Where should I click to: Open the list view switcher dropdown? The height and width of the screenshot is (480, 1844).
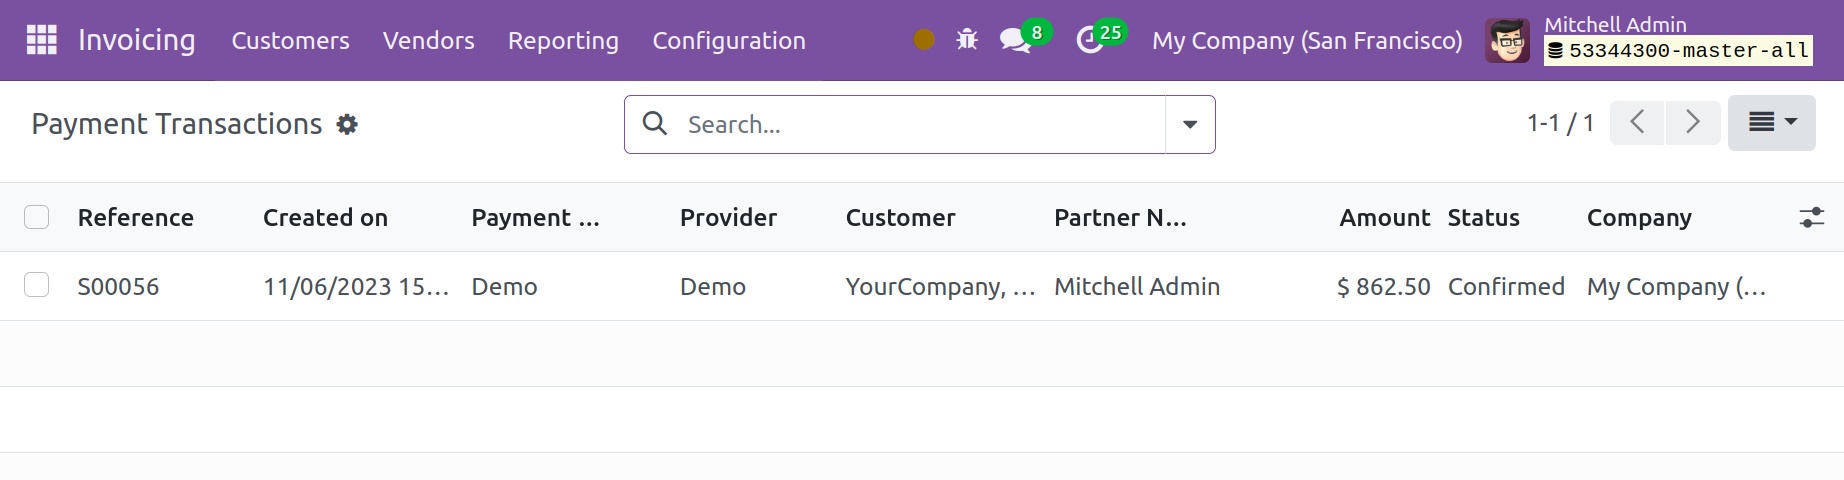[x=1771, y=122]
